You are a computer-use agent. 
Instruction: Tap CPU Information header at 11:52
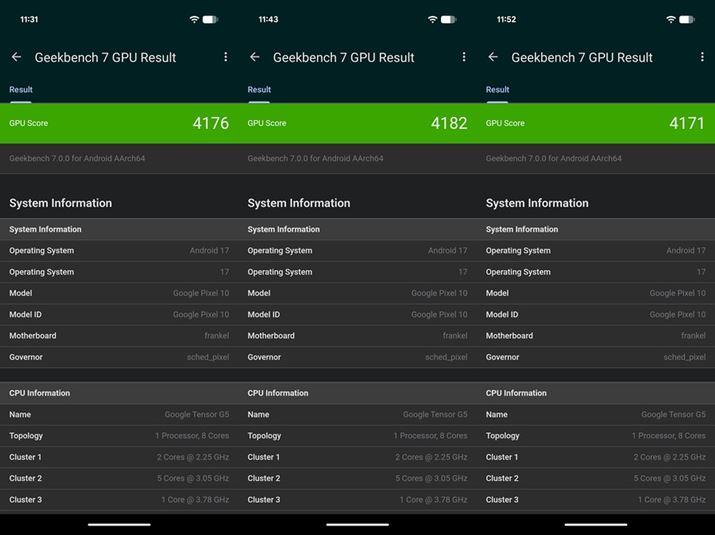pyautogui.click(x=516, y=393)
